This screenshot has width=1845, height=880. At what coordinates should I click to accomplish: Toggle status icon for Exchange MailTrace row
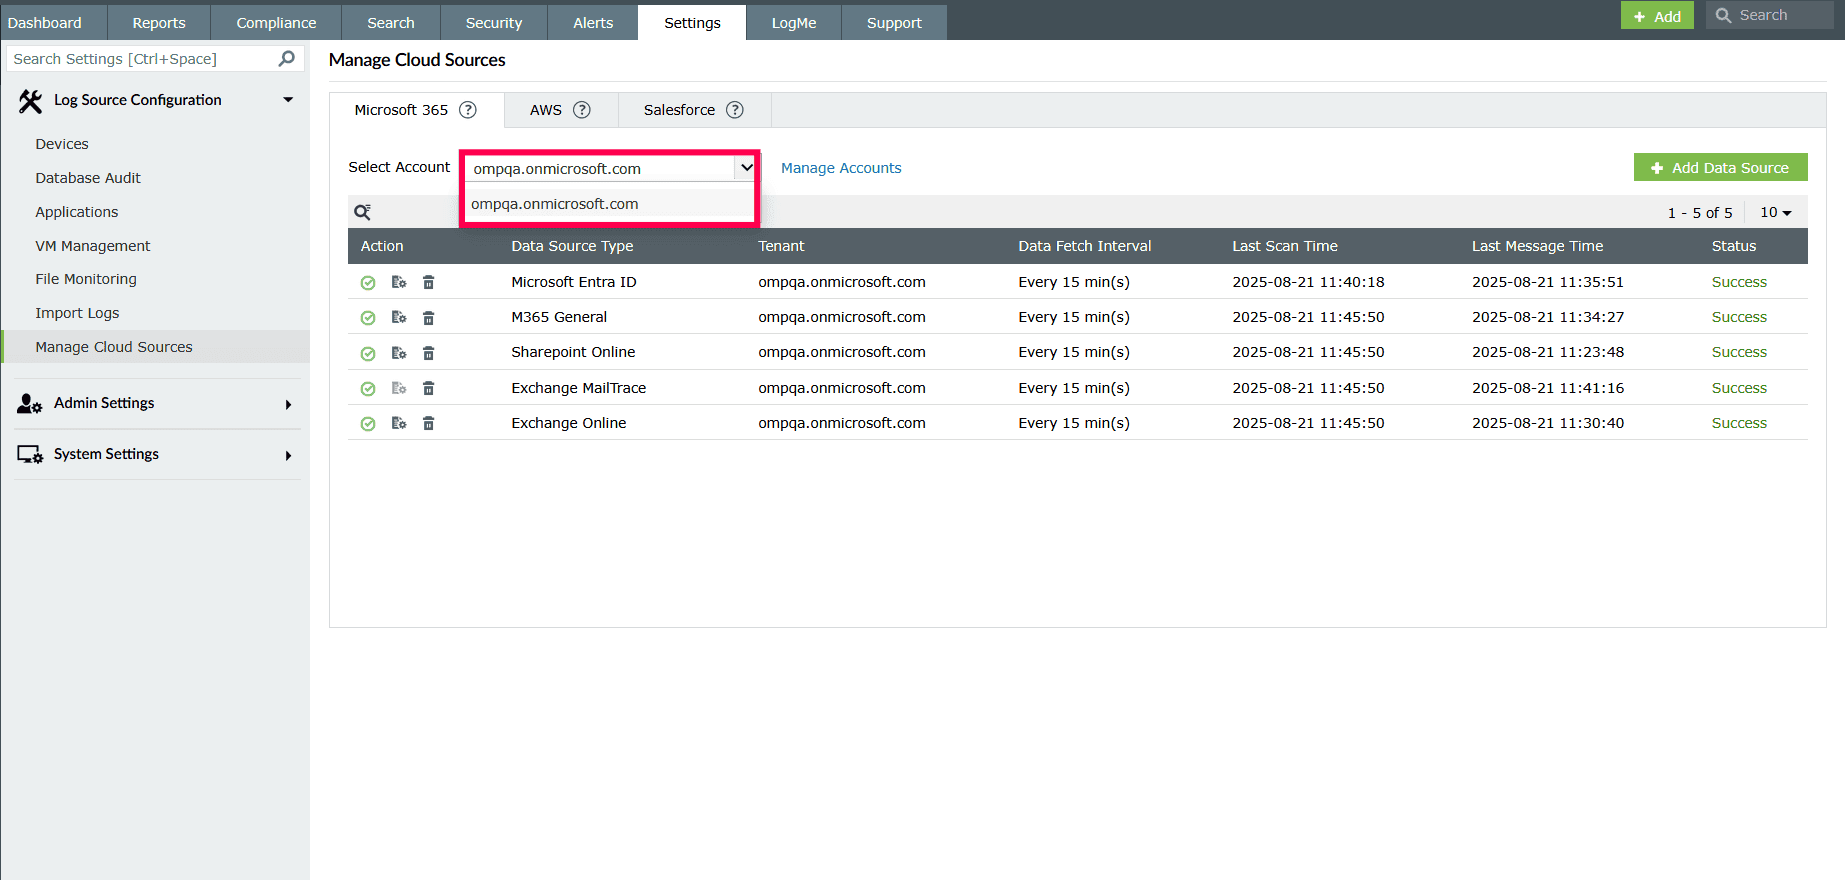[368, 389]
